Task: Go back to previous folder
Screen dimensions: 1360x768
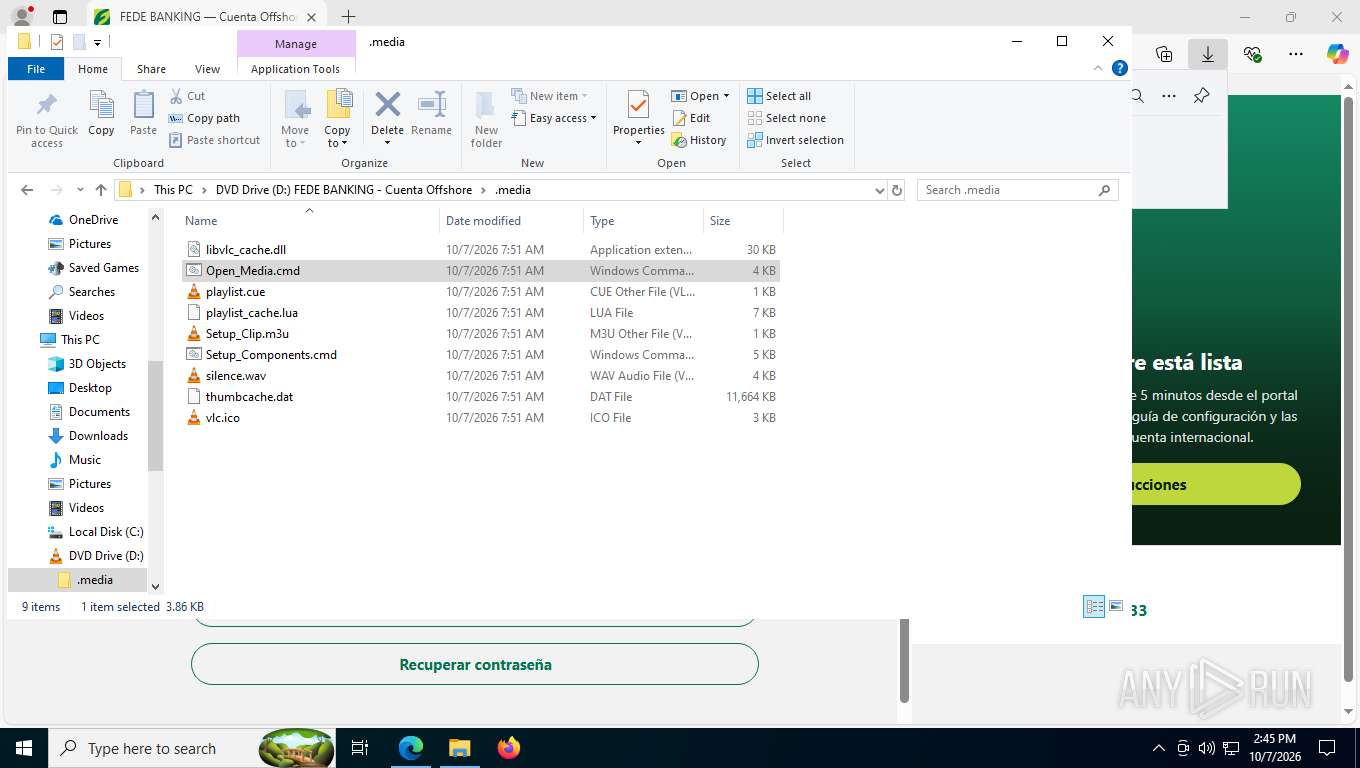Action: [x=27, y=190]
